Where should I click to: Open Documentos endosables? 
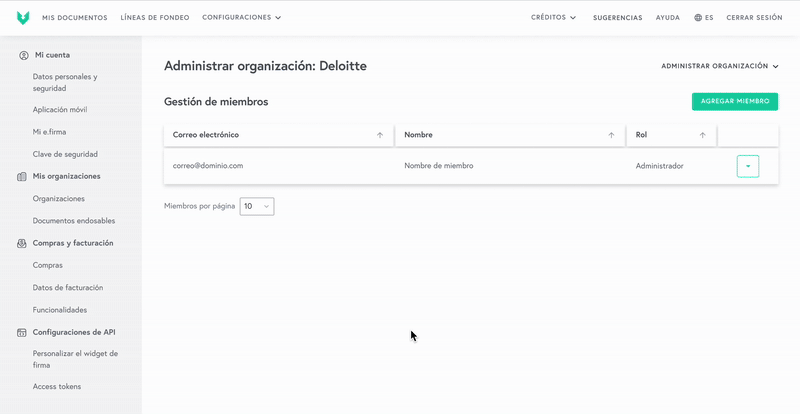(74, 221)
